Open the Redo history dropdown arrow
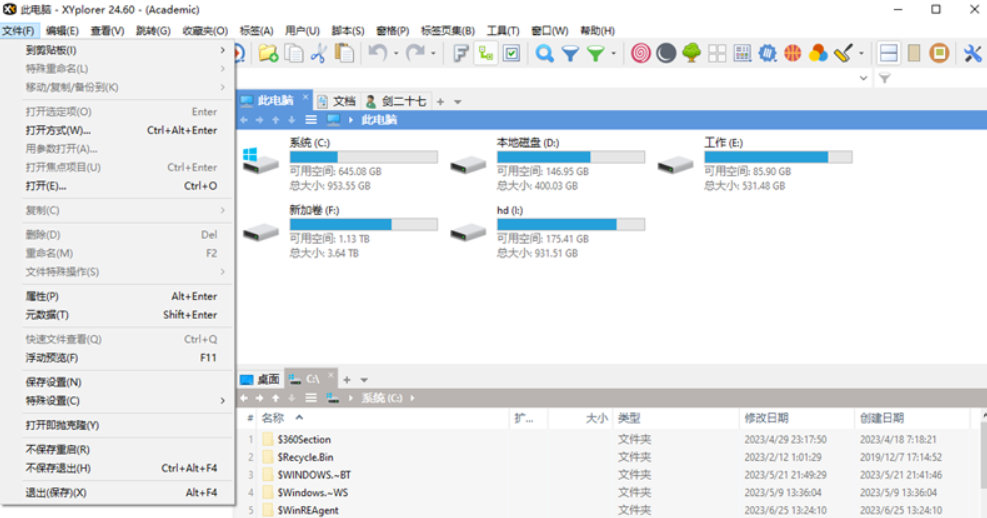 [x=433, y=53]
